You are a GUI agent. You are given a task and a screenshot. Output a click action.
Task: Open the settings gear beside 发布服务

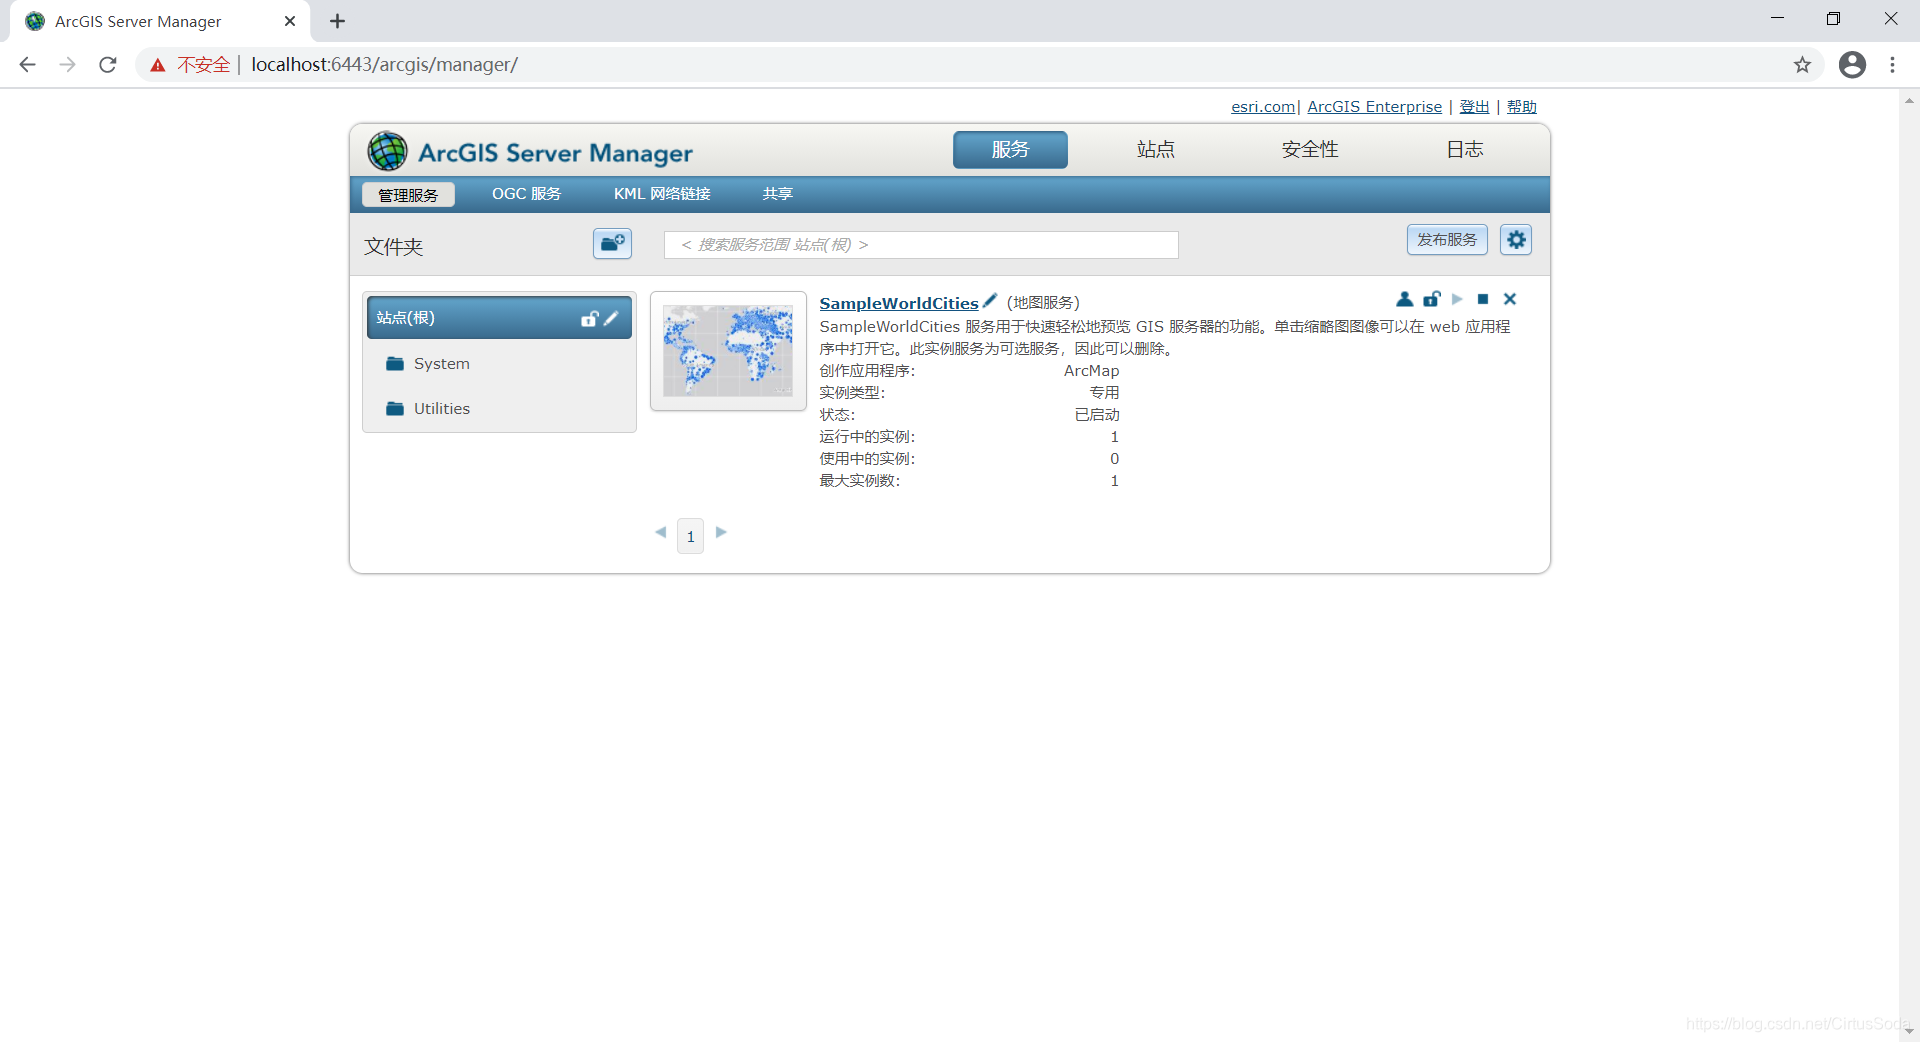click(1516, 240)
